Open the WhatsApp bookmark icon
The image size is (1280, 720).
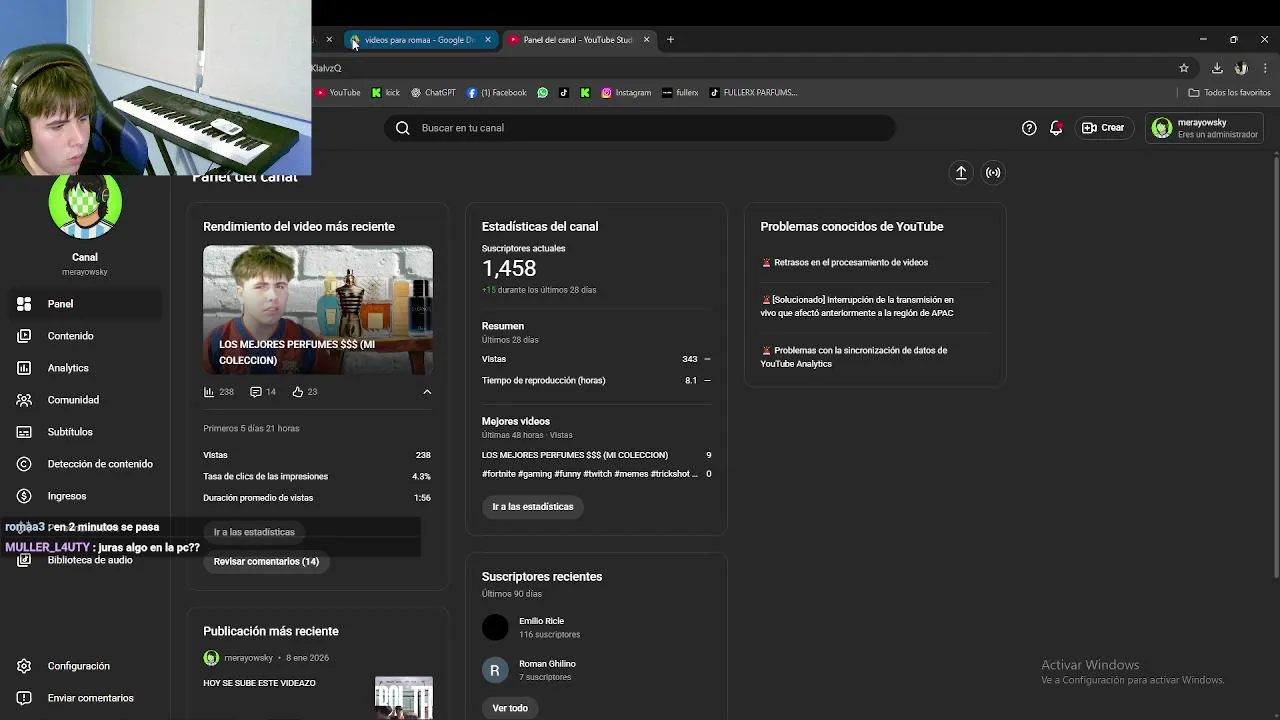coord(543,92)
